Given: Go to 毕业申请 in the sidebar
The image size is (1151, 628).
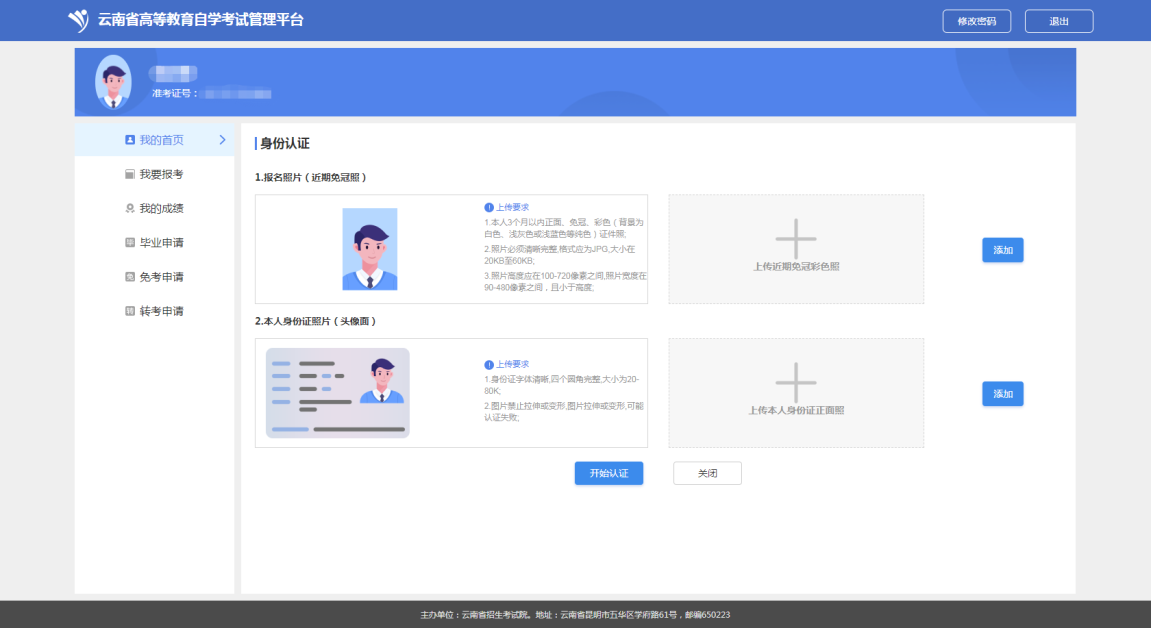Looking at the screenshot, I should (x=161, y=243).
